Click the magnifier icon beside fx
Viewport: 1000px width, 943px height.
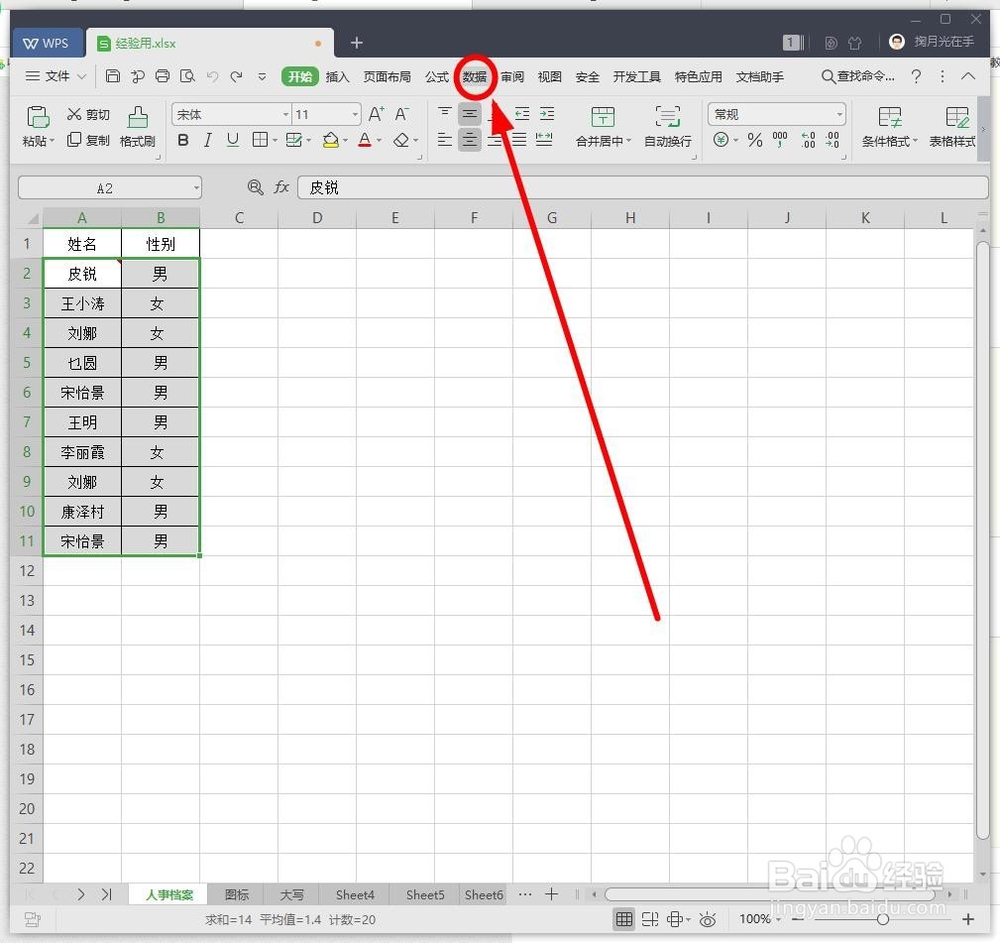[255, 187]
